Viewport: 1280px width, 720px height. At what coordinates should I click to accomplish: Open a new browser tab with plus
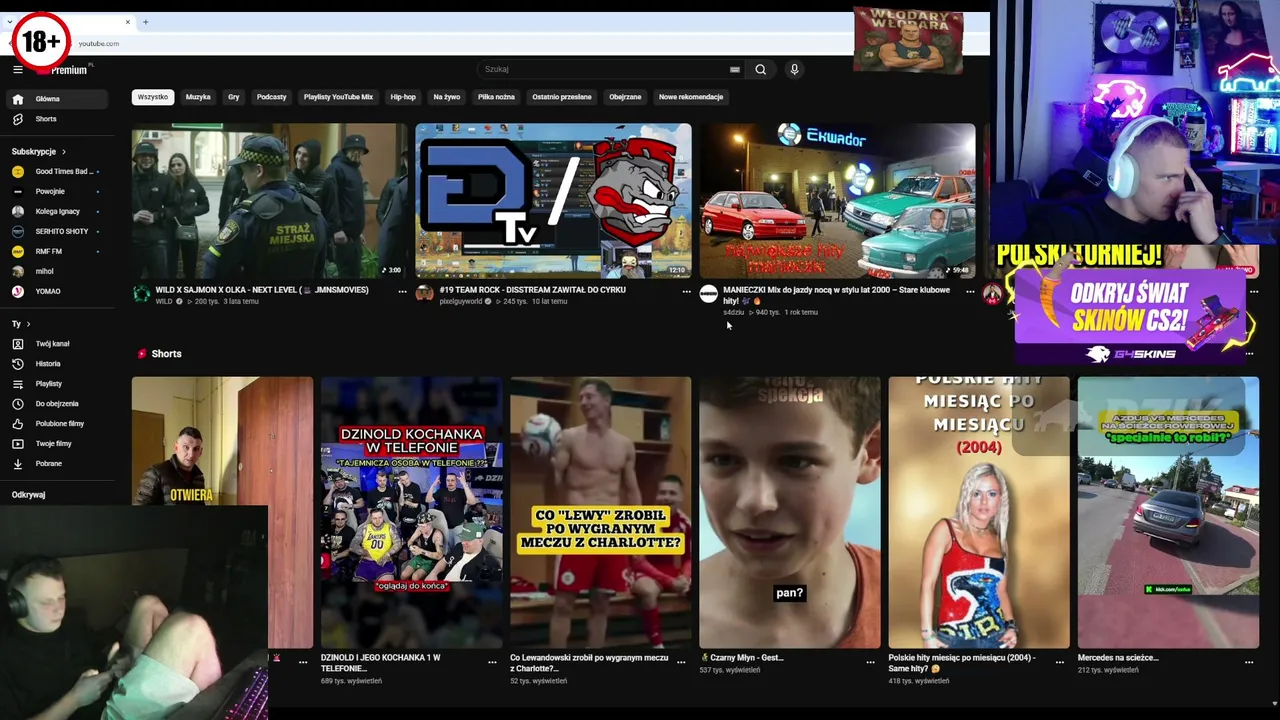pos(145,22)
